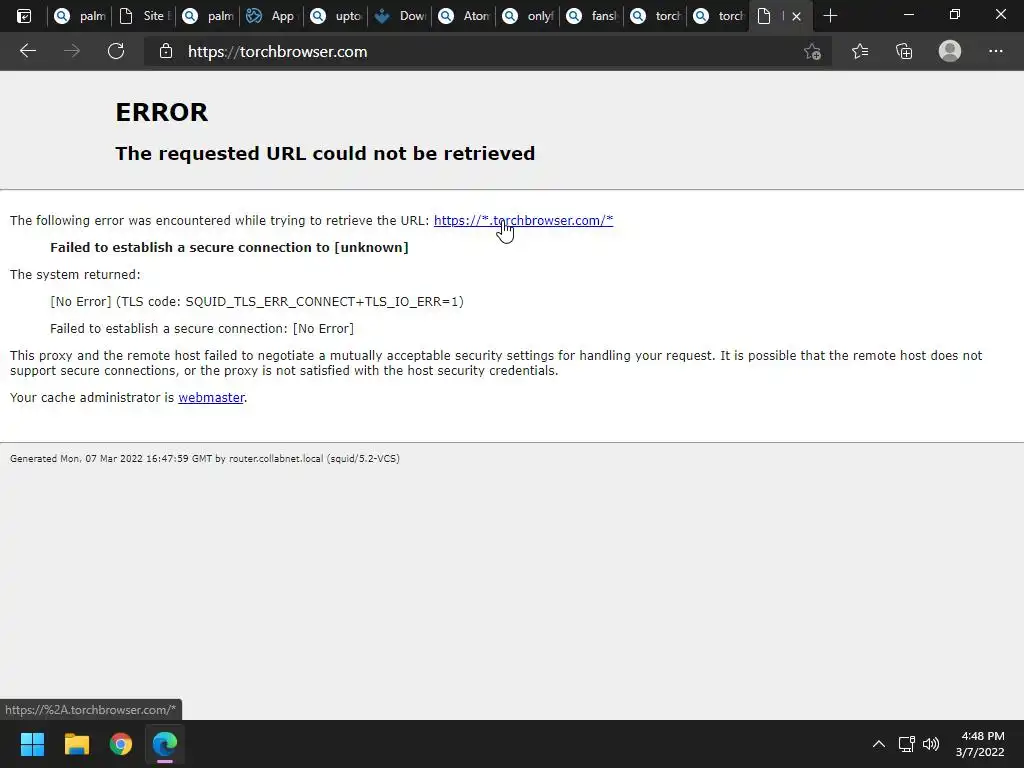Close the active error tab
The width and height of the screenshot is (1024, 768).
796,16
